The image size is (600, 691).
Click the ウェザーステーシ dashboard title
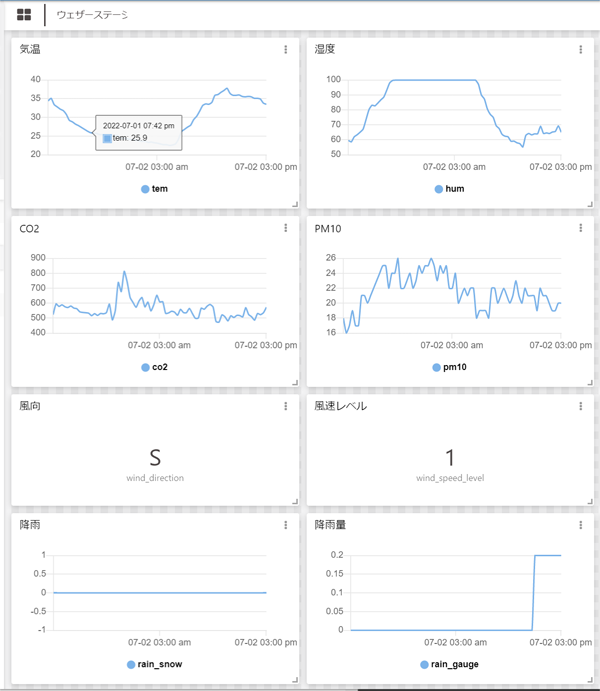(92, 15)
